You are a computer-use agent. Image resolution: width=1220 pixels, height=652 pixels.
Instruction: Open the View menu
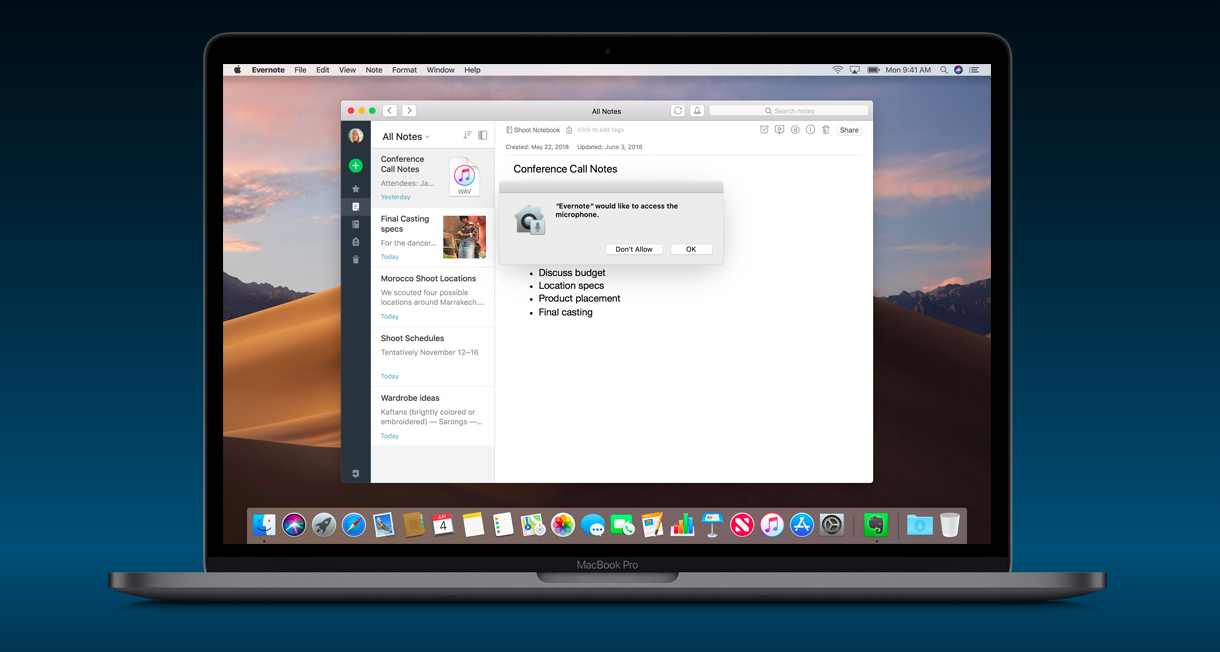point(347,70)
